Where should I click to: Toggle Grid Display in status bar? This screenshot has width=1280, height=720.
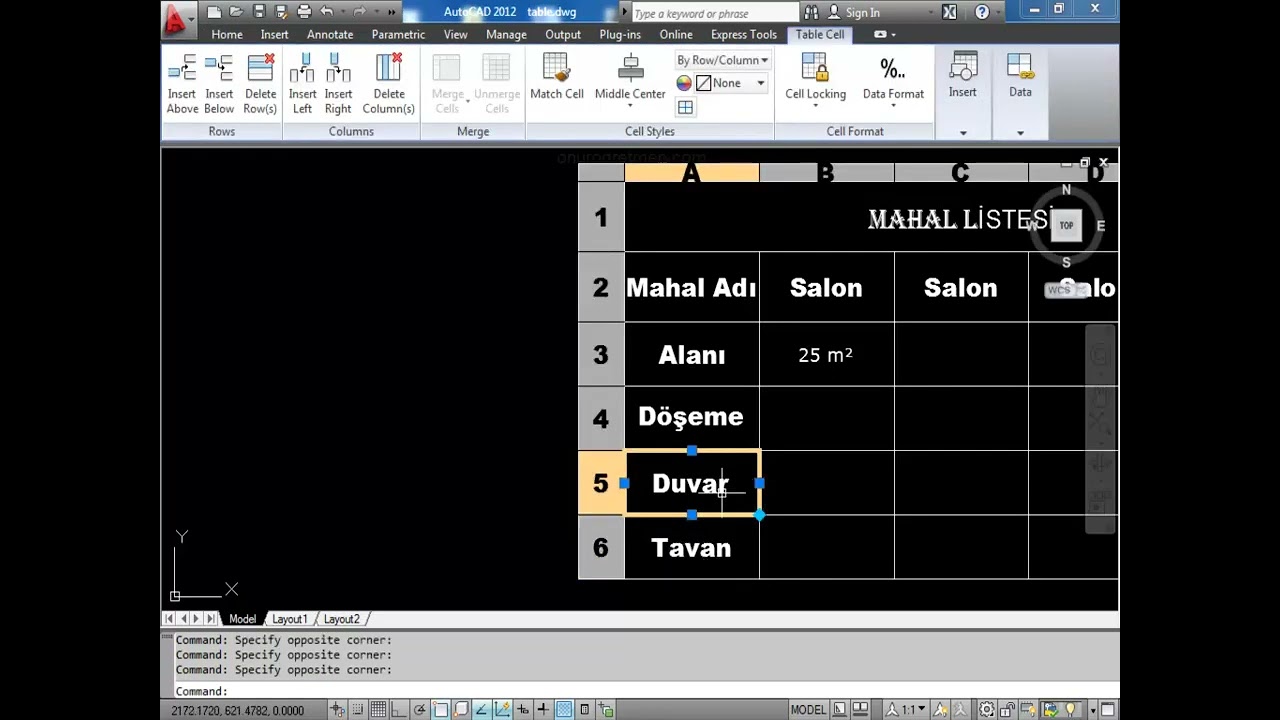(378, 710)
